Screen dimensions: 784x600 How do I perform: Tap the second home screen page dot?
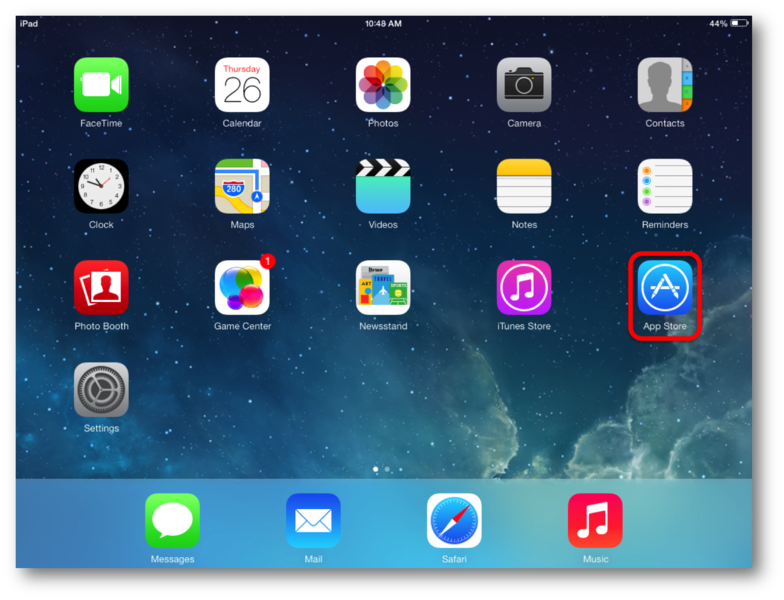(x=387, y=469)
